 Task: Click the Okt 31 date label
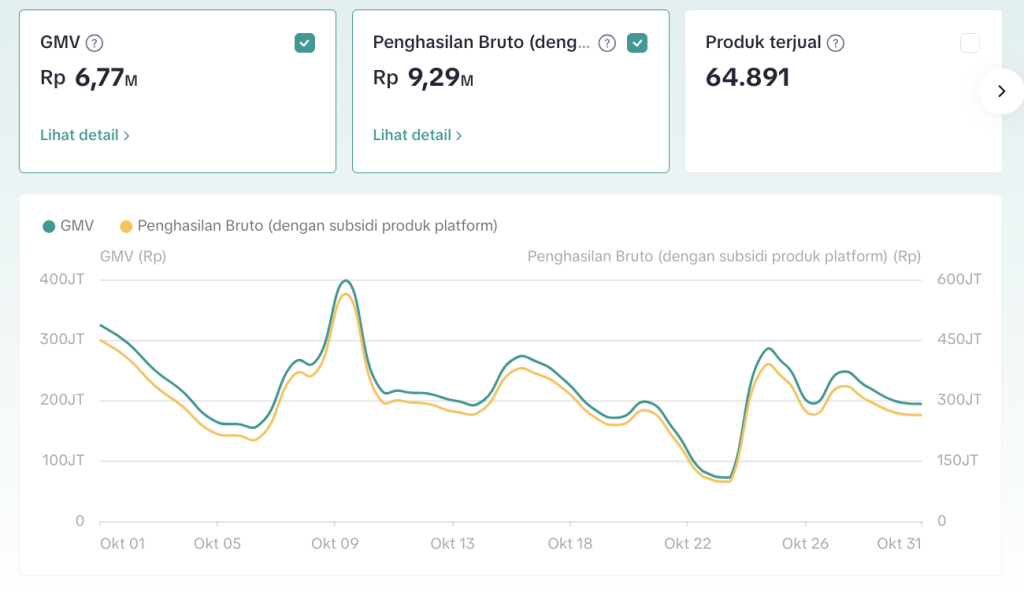898,544
